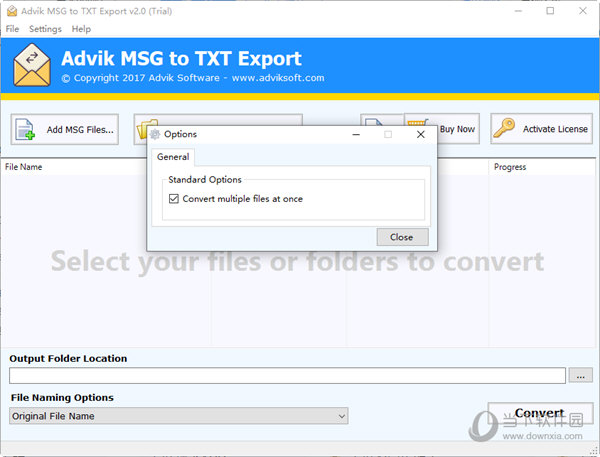Maximize the main Advik window

(550, 11)
